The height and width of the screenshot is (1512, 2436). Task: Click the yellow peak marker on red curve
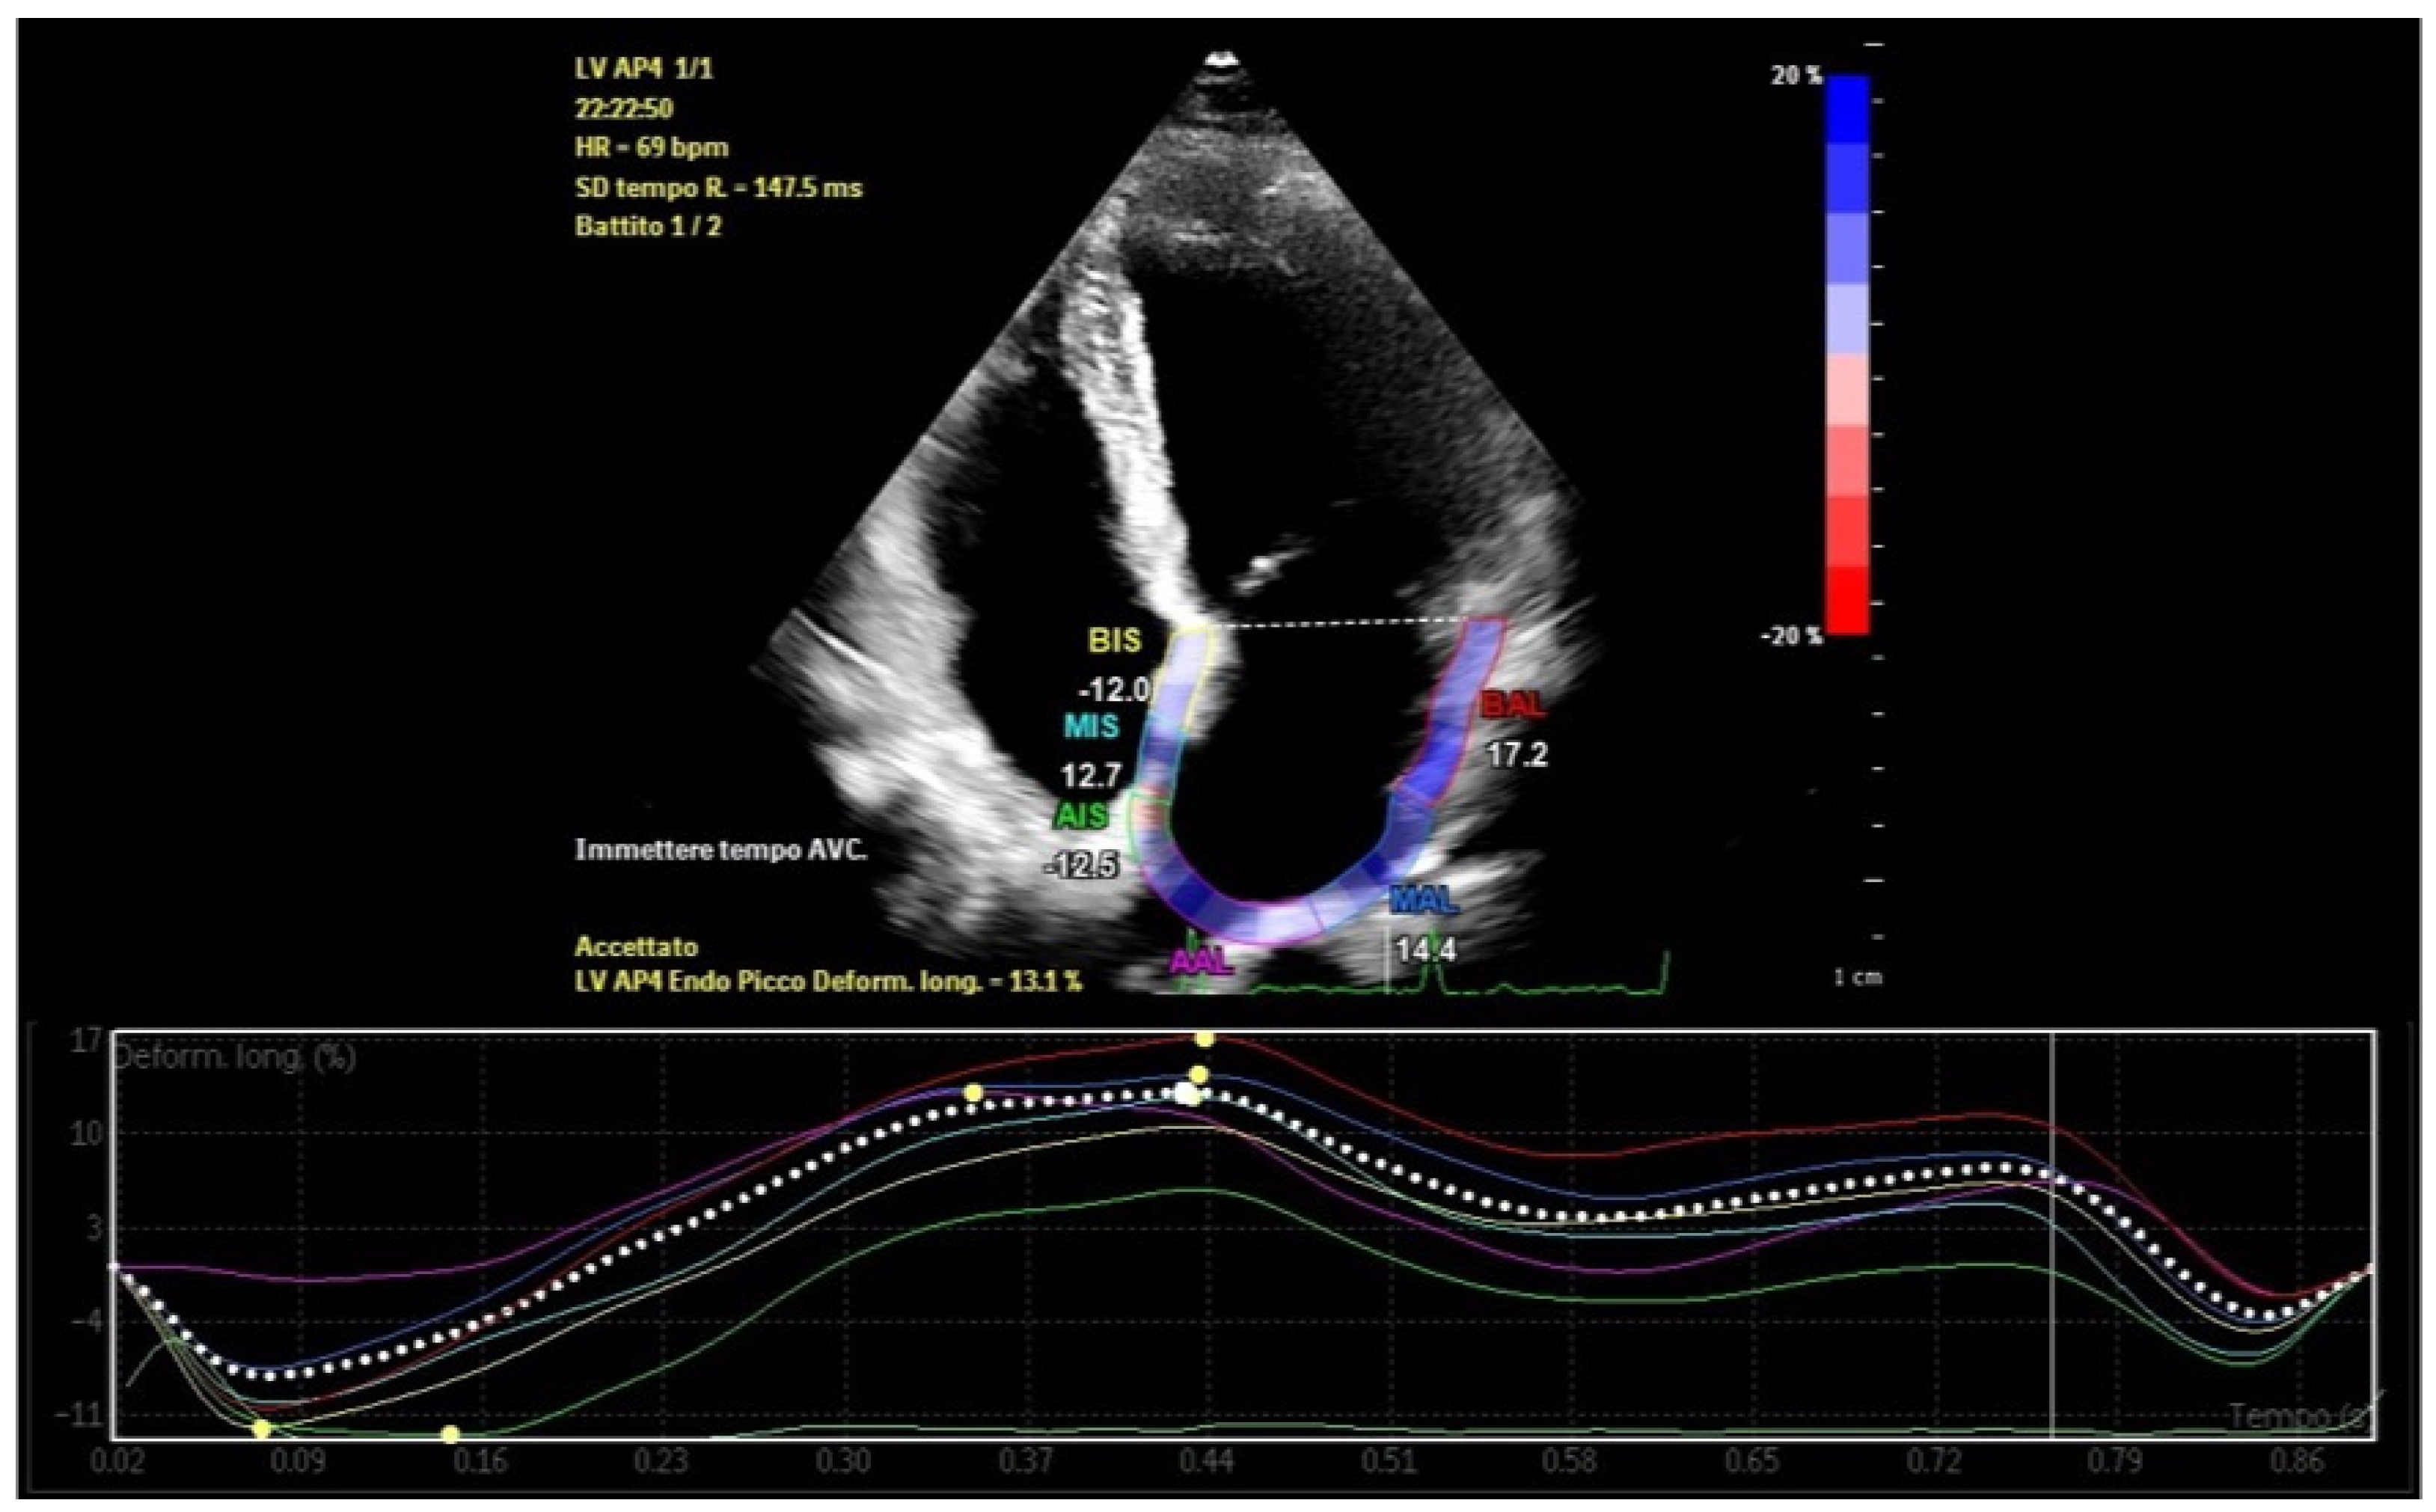1205,1039
